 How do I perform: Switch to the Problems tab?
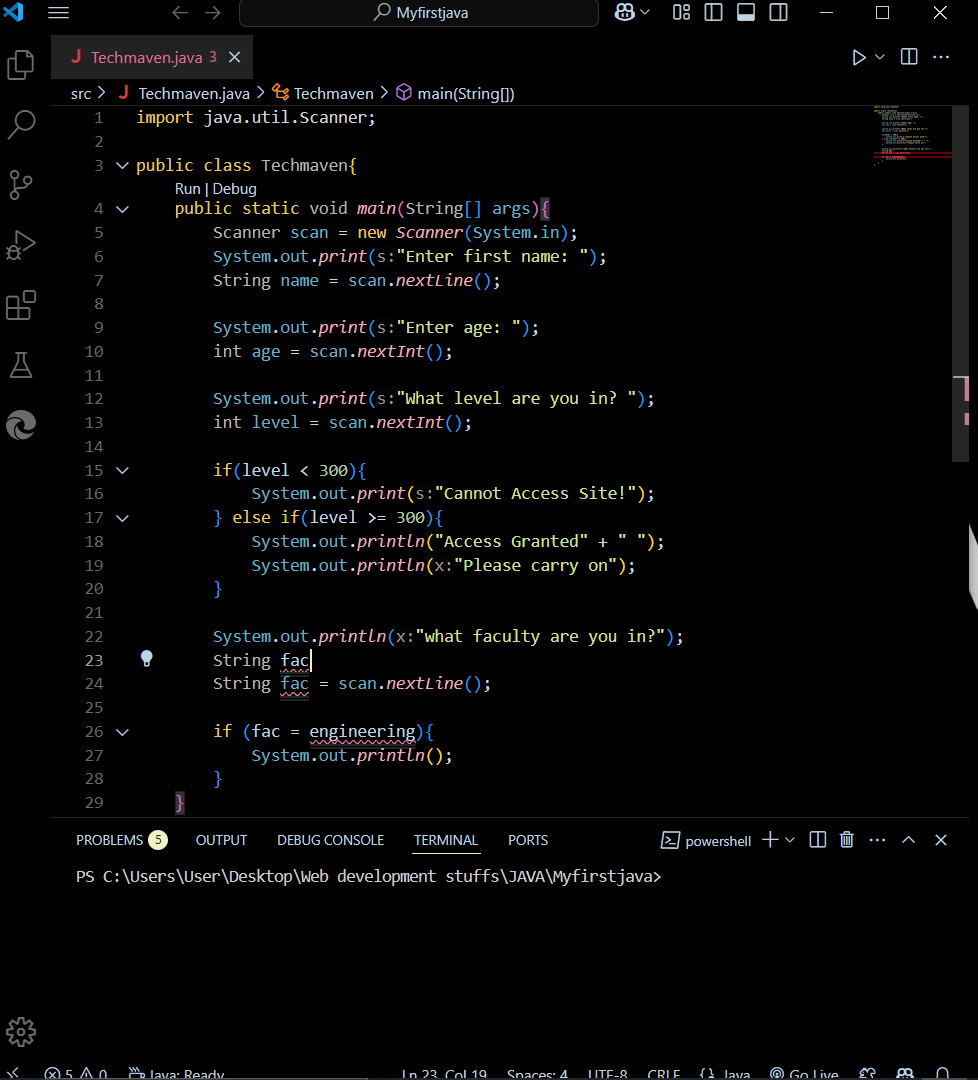point(121,840)
